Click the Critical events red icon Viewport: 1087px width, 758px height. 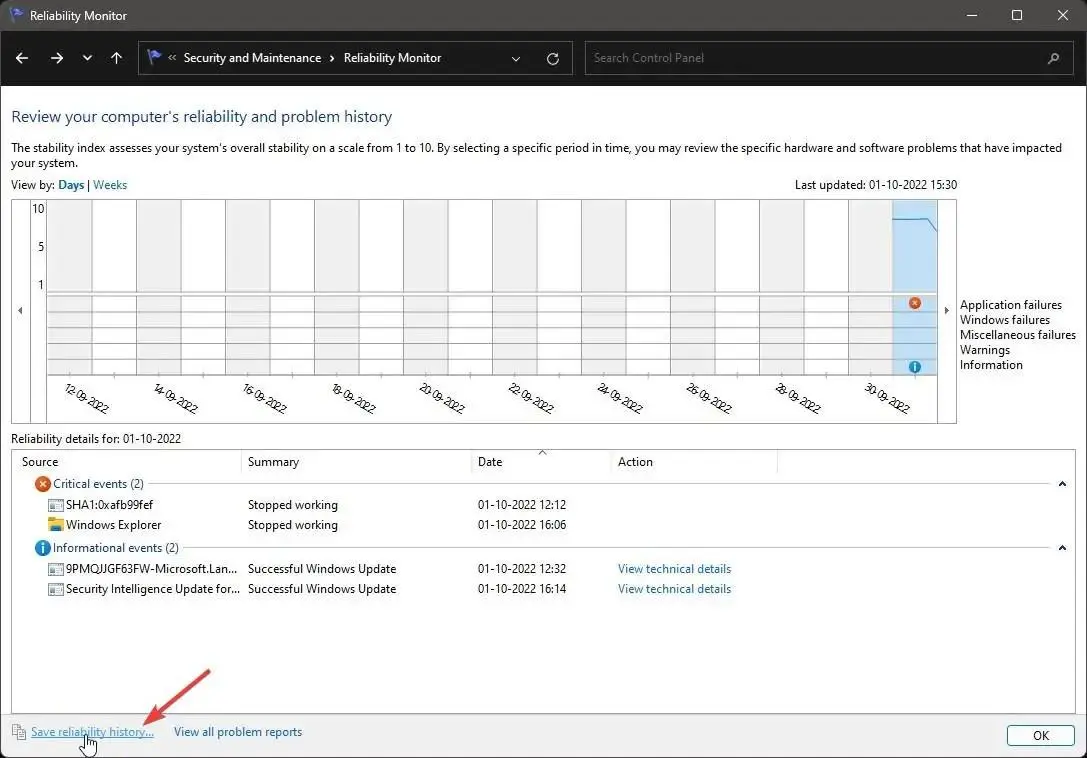click(x=43, y=484)
